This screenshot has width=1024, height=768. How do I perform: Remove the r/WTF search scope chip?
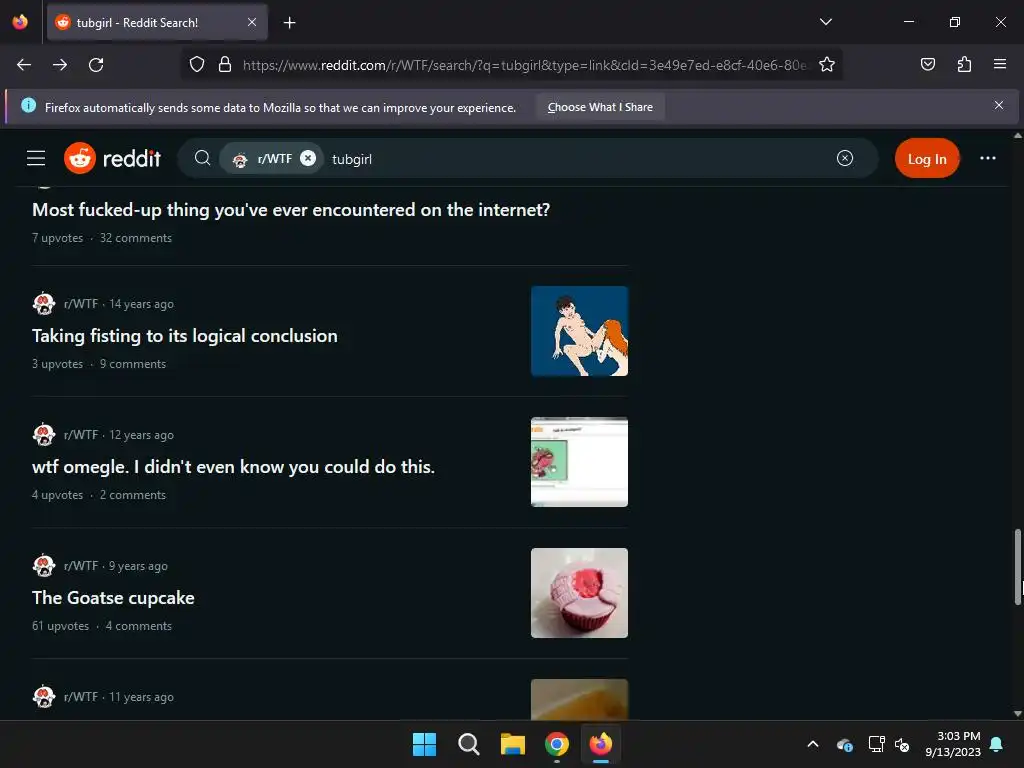coord(308,158)
